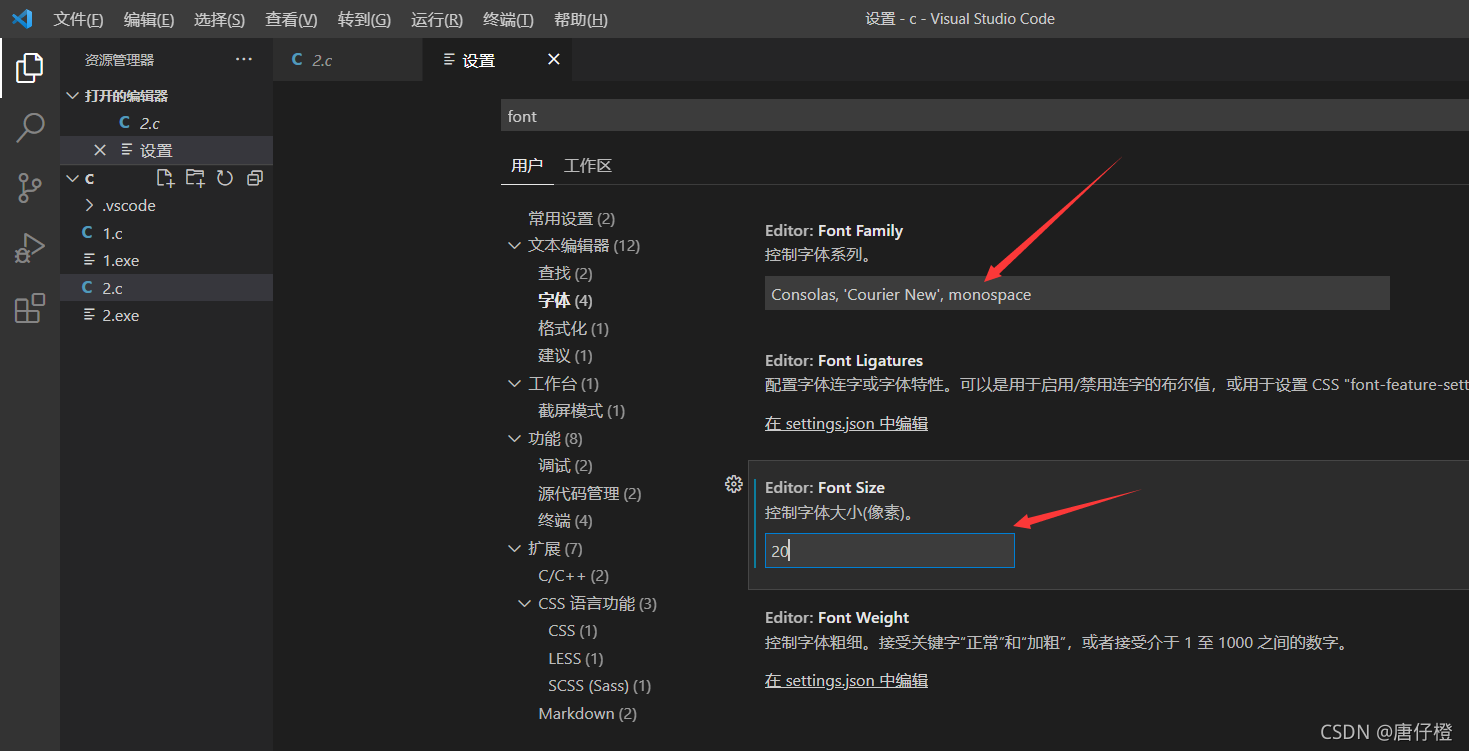Open the 帮助(H) menu

580,20
